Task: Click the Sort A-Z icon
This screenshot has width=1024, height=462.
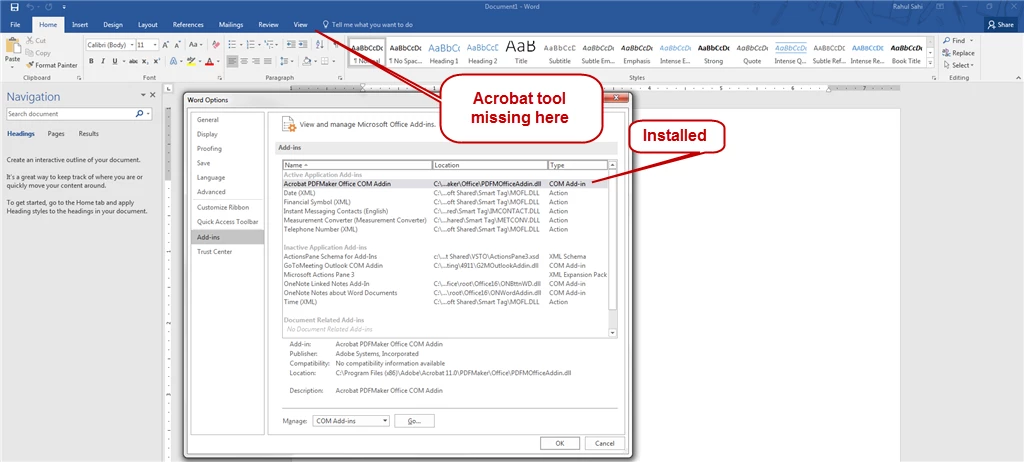Action: 319,45
